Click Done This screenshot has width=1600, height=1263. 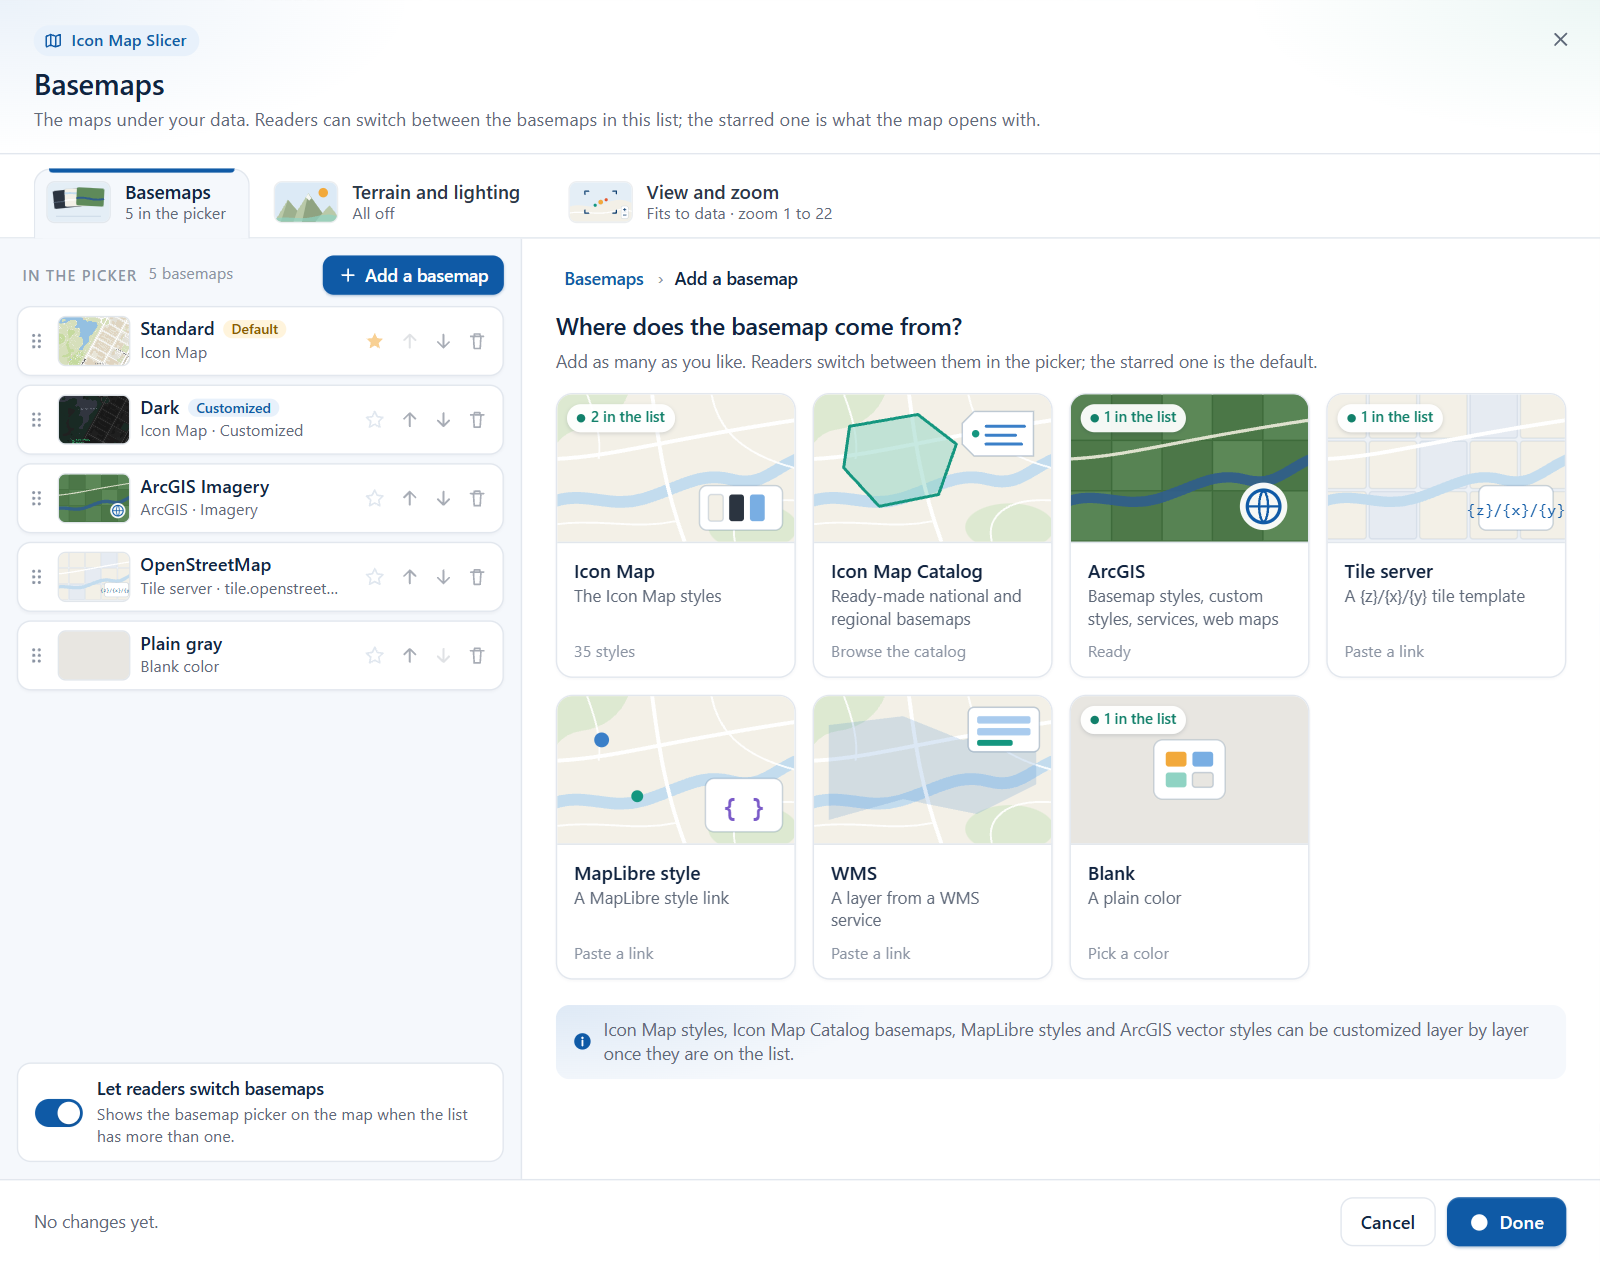(x=1506, y=1222)
